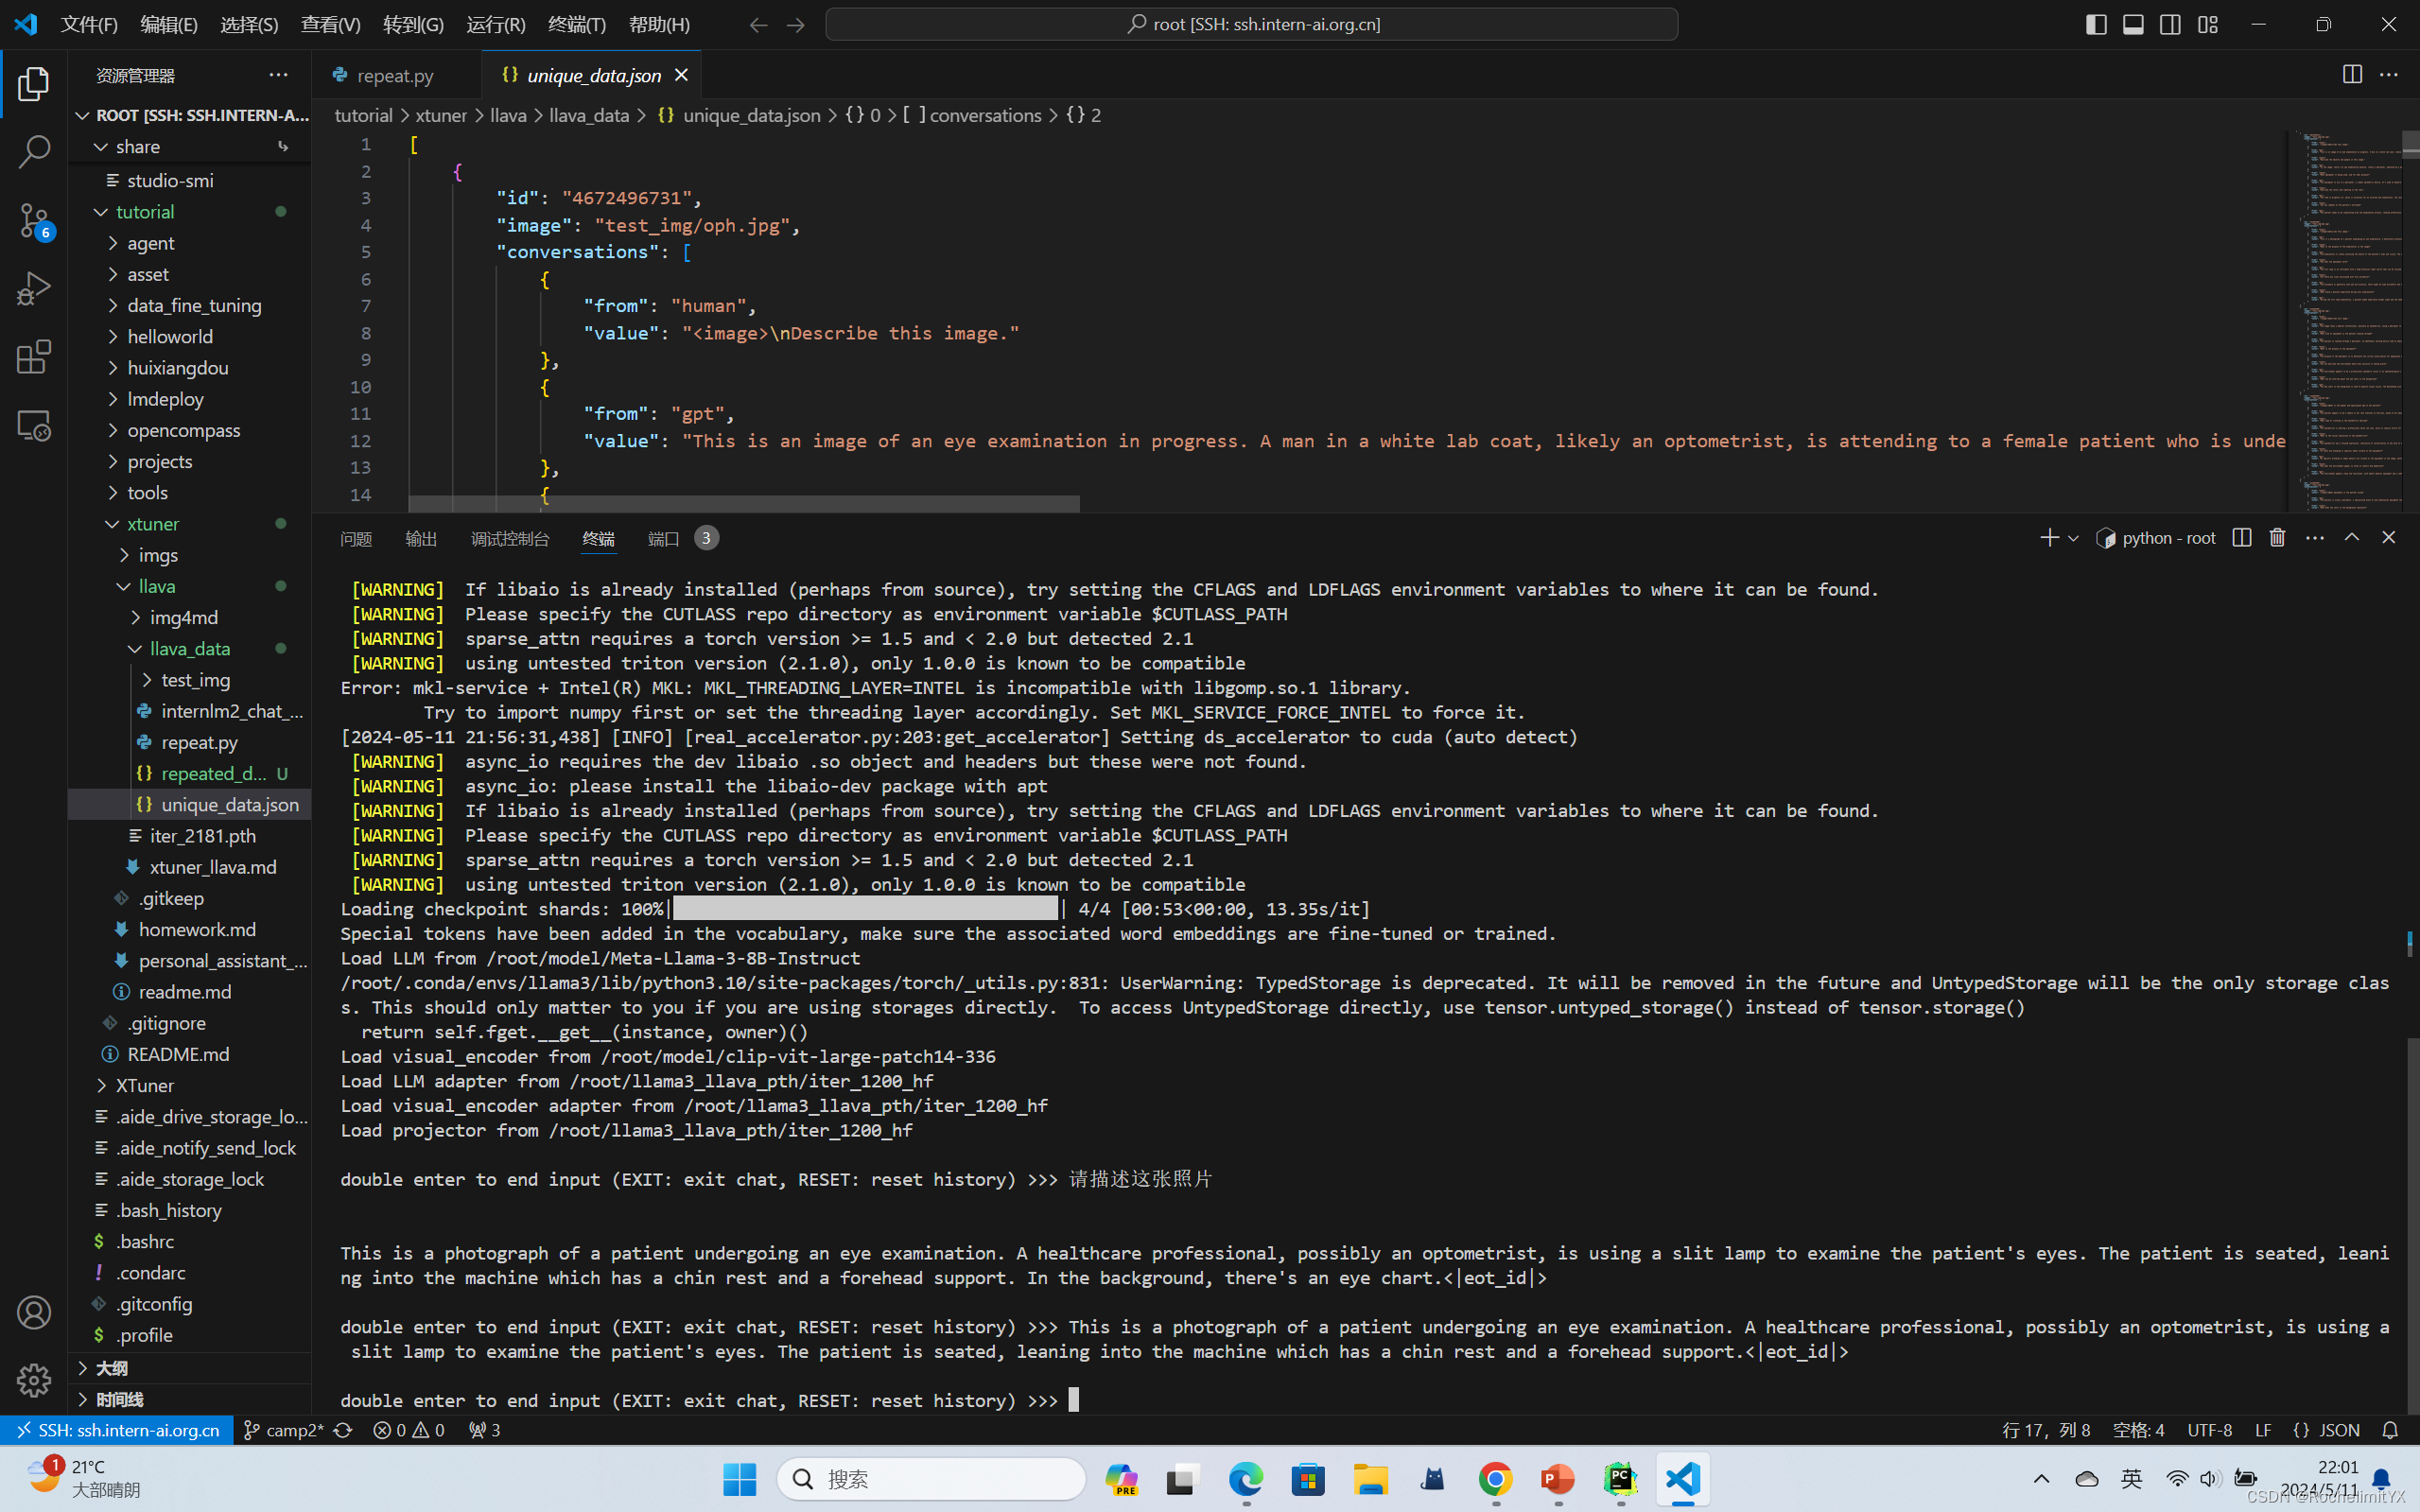Expand the 时间线 timeline section

point(189,1399)
